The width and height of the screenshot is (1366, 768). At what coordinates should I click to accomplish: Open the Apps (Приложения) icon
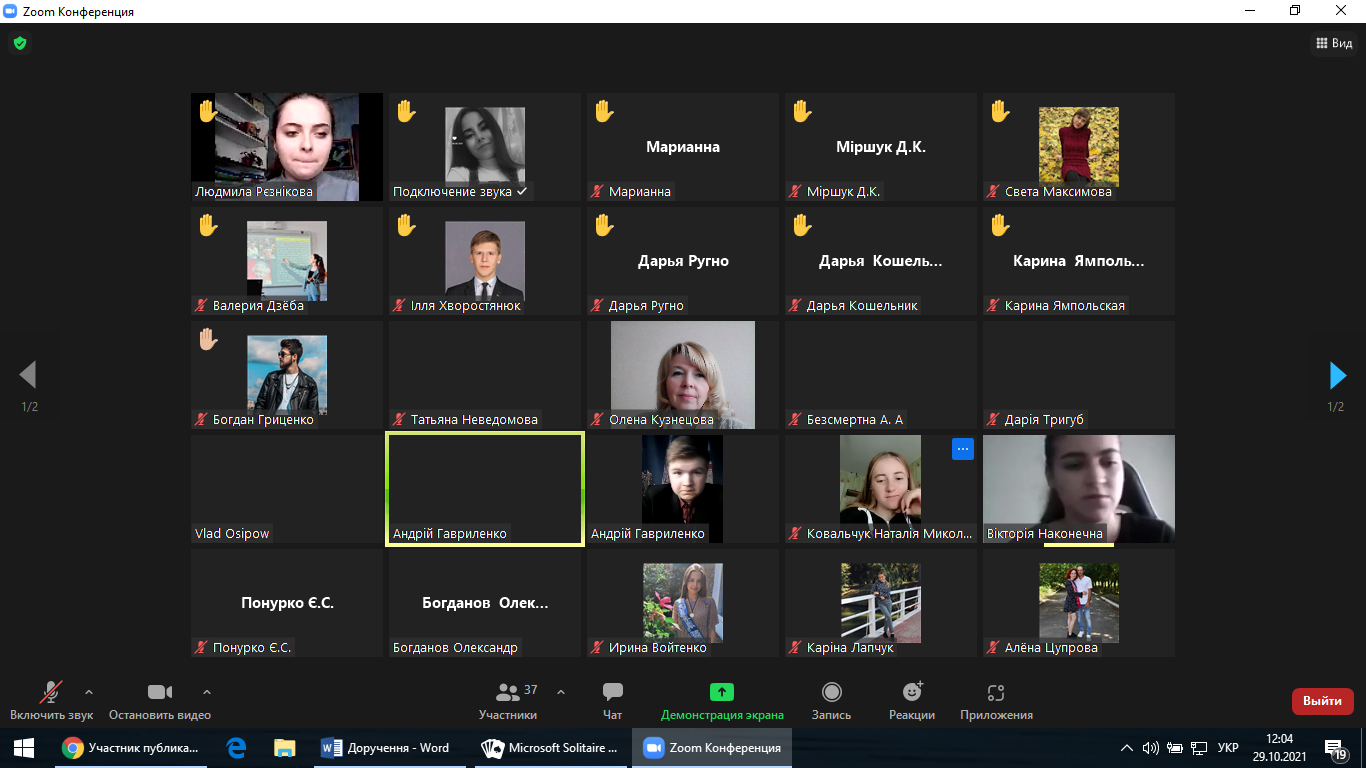pos(995,692)
